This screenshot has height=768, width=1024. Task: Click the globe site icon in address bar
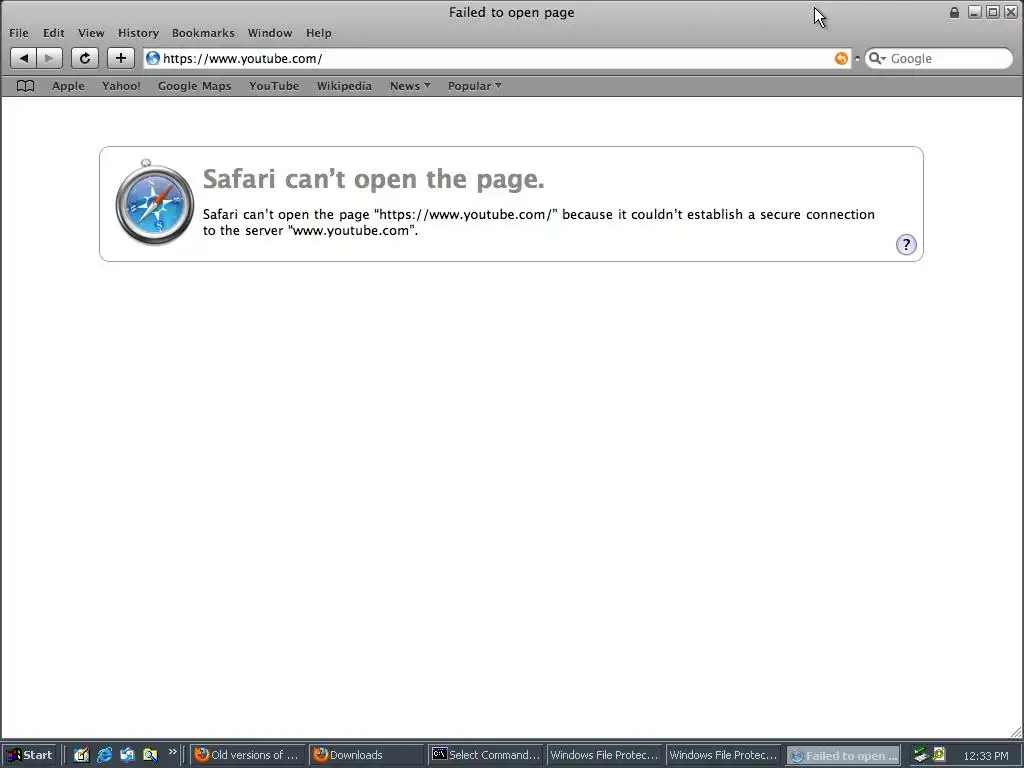coord(153,58)
